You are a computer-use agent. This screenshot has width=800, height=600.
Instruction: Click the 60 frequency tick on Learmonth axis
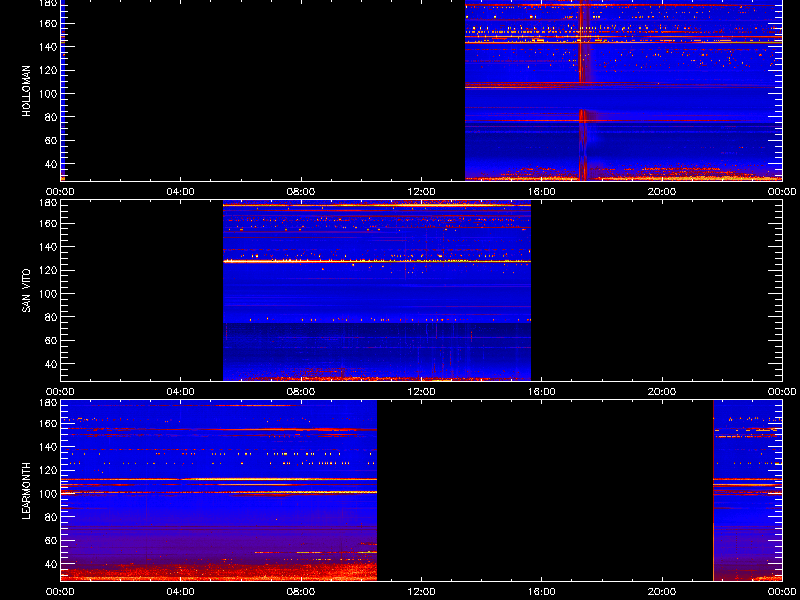coord(50,540)
